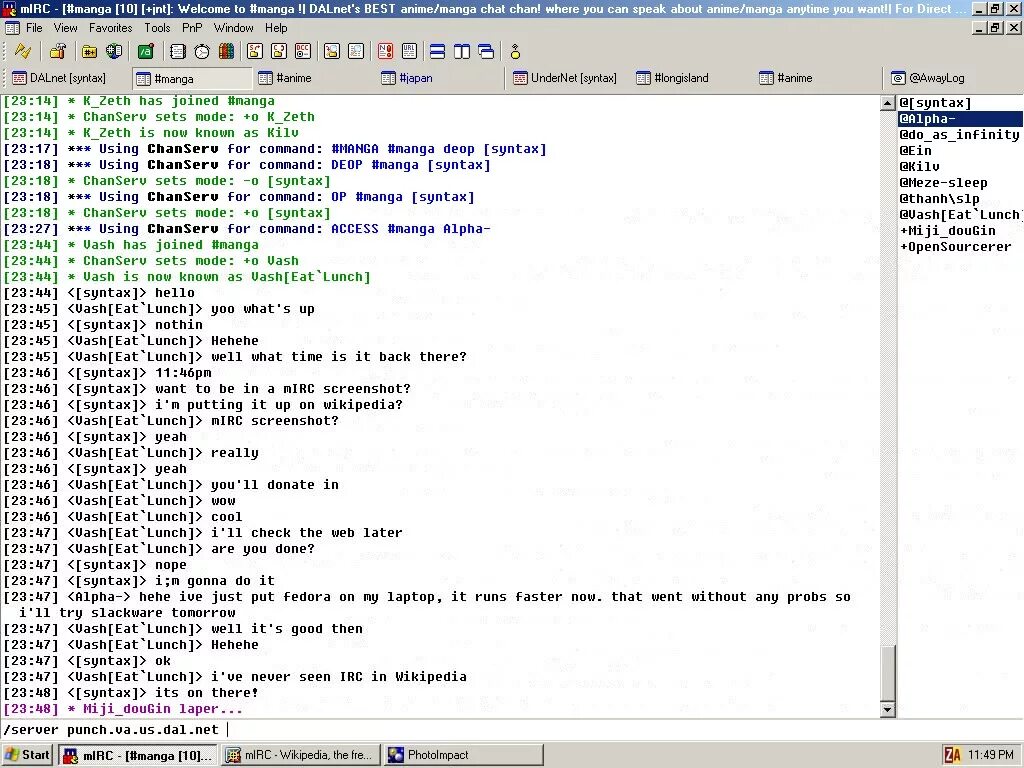Open the Colors books icon

coord(226,51)
